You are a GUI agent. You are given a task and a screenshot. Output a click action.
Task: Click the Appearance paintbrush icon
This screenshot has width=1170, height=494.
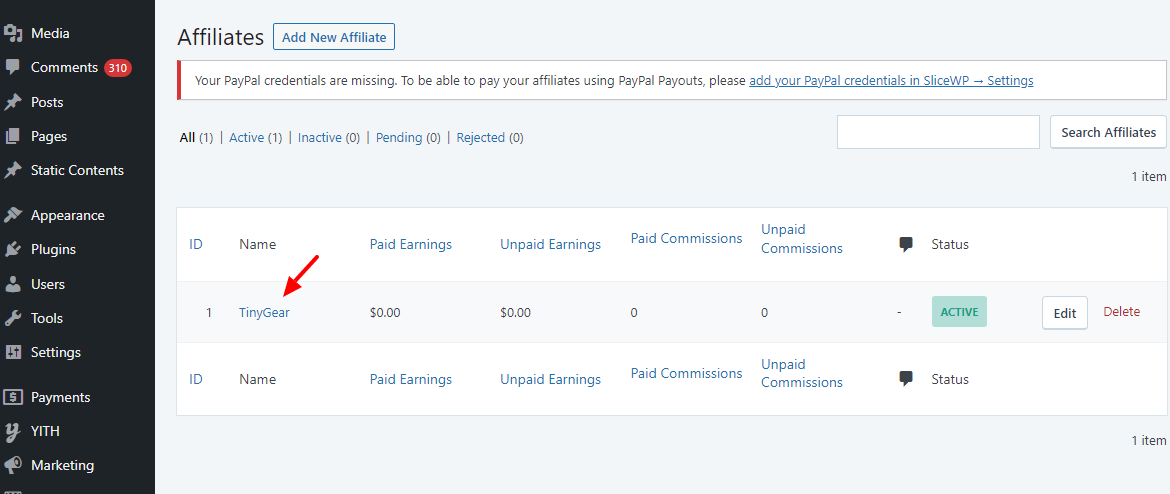[13, 215]
